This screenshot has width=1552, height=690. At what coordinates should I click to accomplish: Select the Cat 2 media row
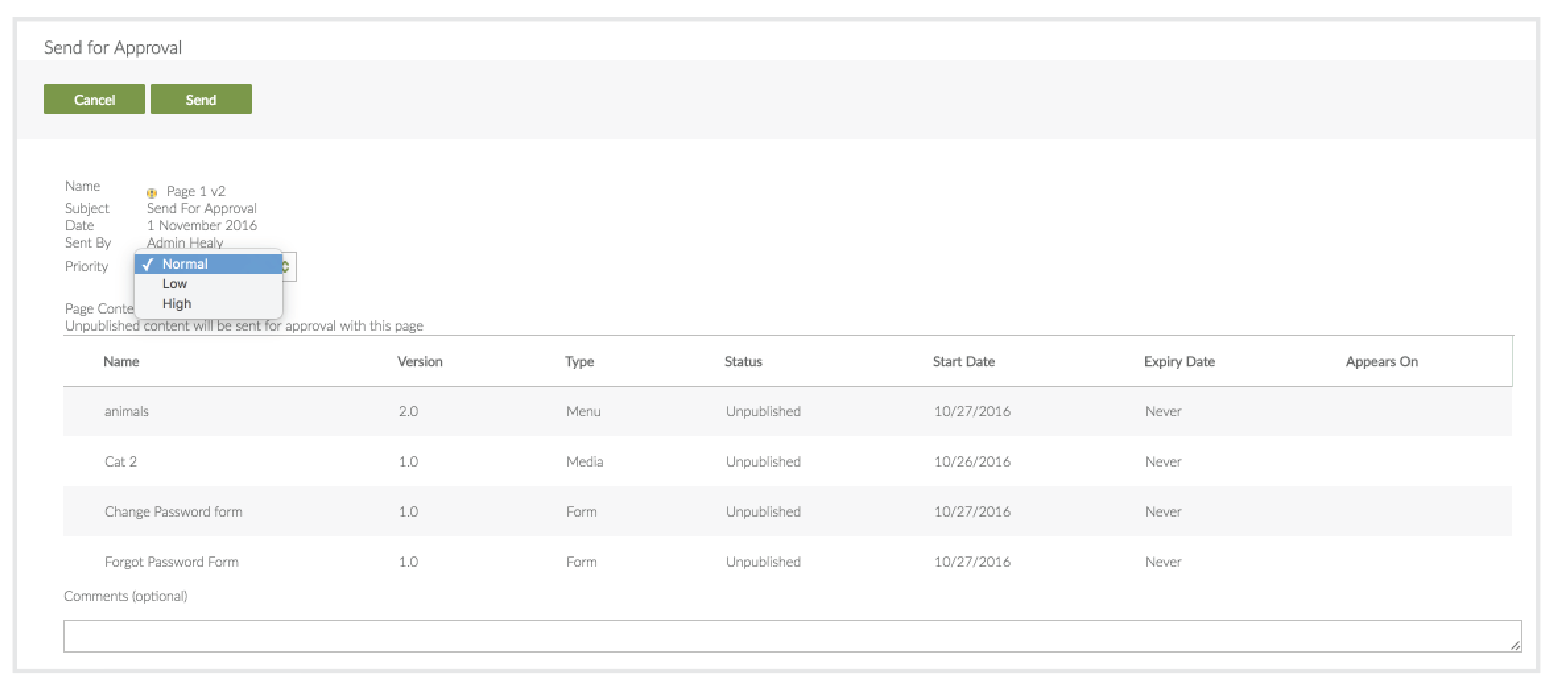(x=121, y=462)
